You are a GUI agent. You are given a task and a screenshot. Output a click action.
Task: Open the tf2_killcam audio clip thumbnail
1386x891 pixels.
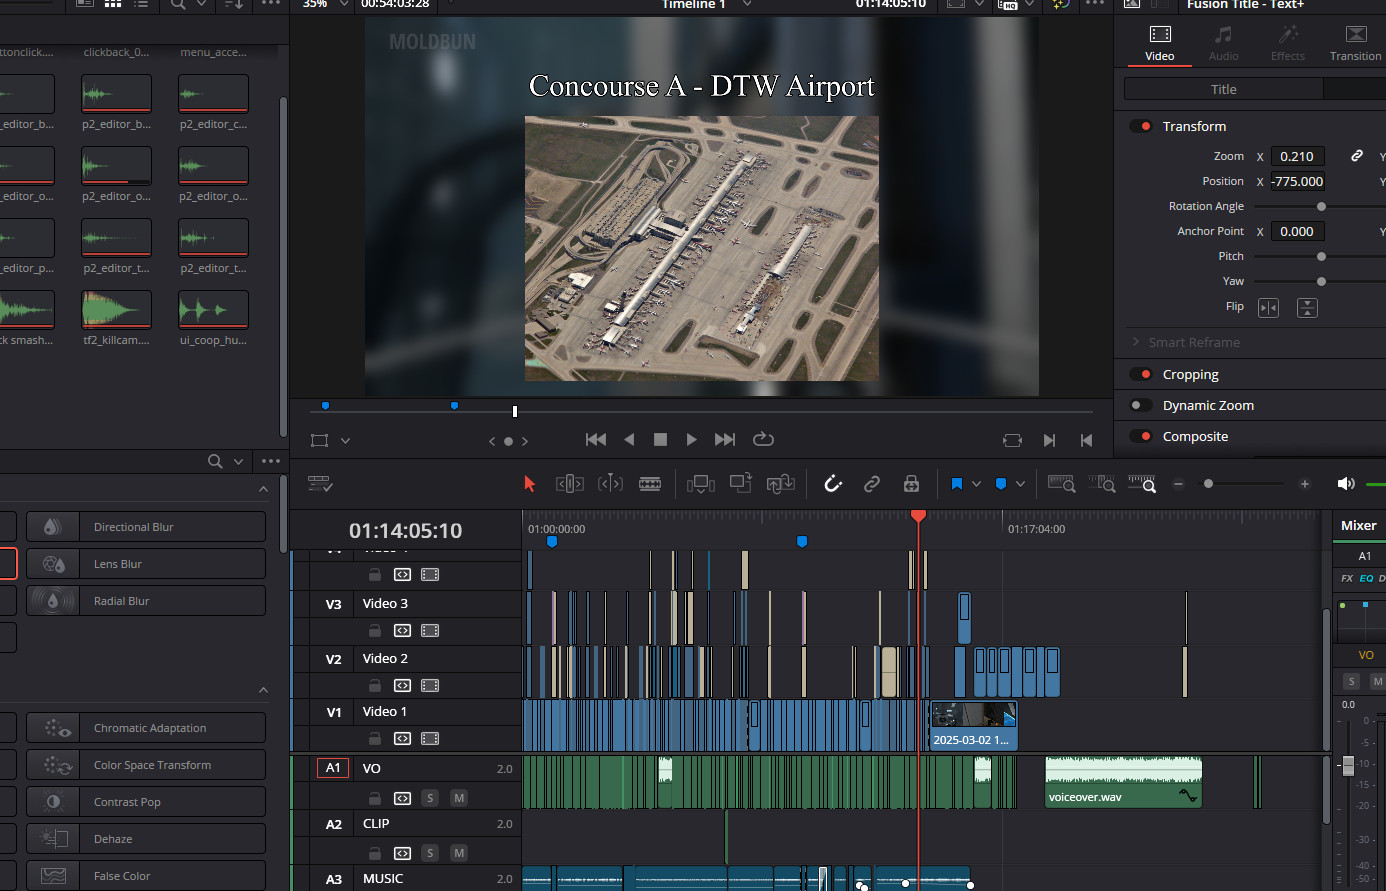(116, 310)
